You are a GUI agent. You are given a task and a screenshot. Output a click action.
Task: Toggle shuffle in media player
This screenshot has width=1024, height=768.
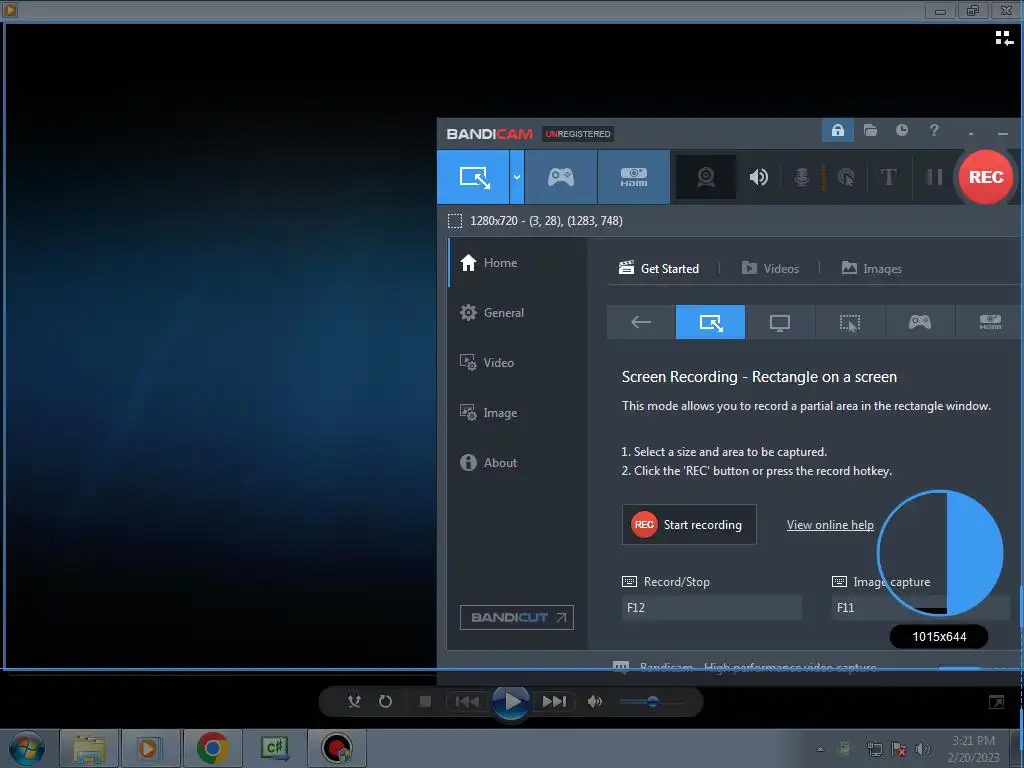click(x=355, y=701)
